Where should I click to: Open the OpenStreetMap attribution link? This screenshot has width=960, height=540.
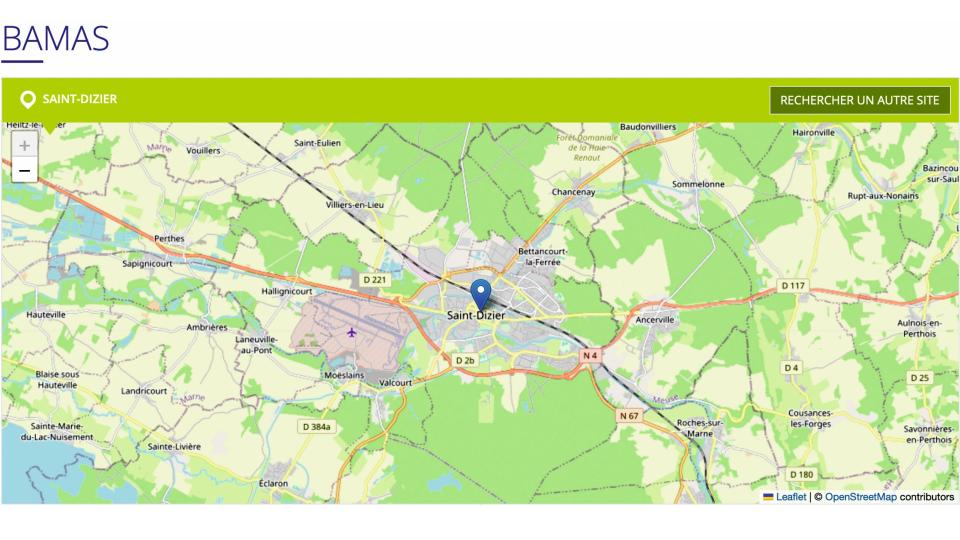pyautogui.click(x=860, y=497)
